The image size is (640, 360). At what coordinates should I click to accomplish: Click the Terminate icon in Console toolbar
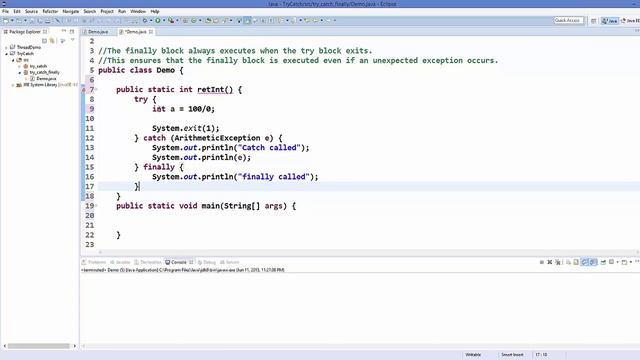[x=542, y=262]
